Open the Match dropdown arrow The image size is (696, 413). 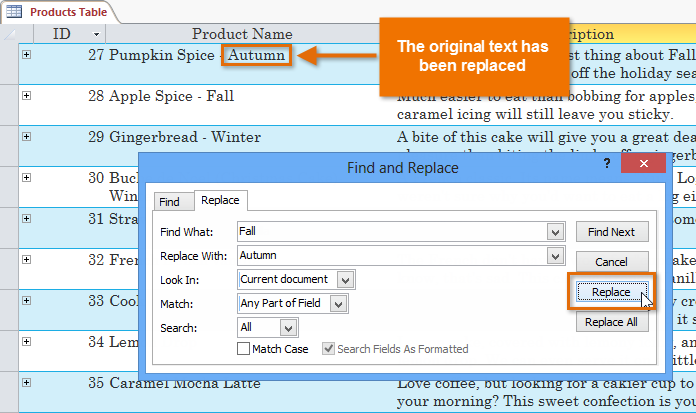pos(338,304)
